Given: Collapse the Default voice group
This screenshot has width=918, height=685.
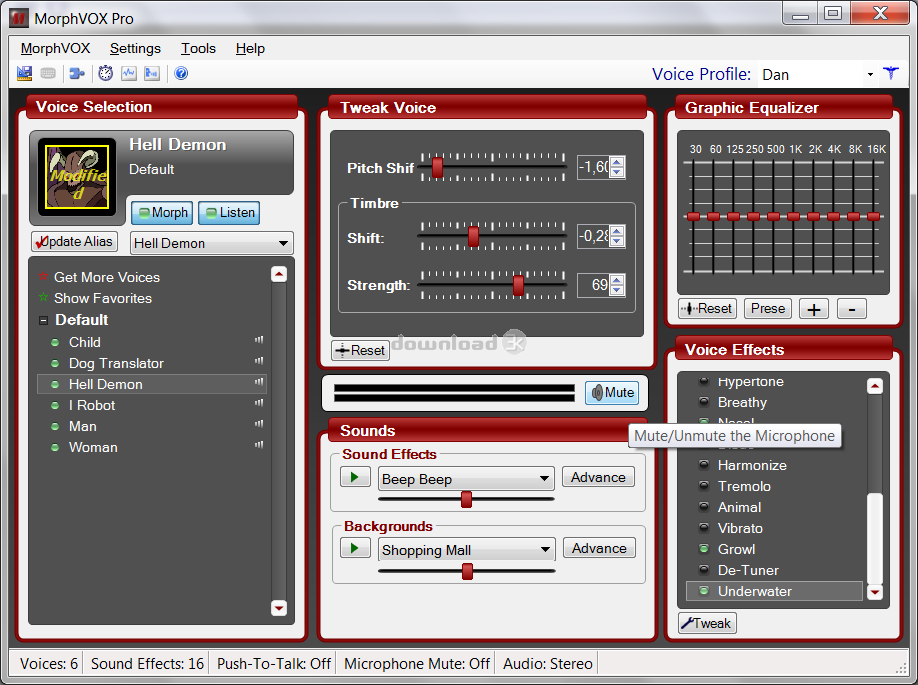Looking at the screenshot, I should (x=43, y=320).
